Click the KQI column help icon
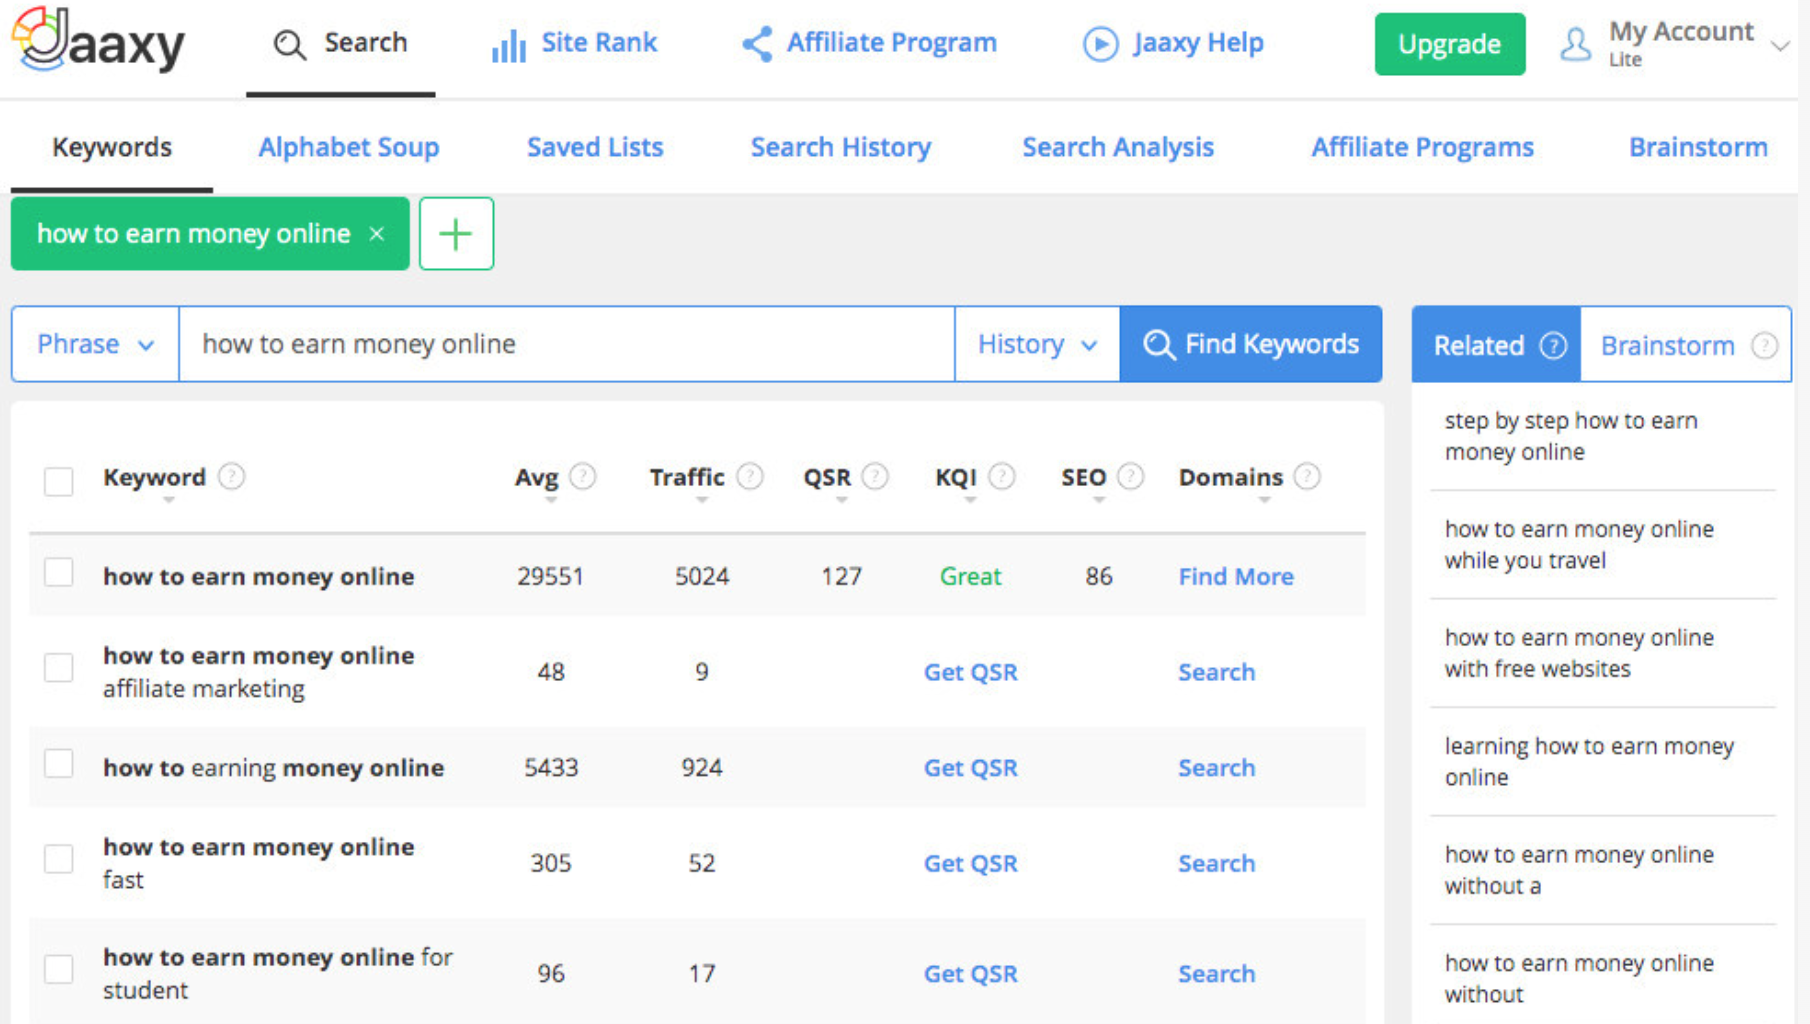The image size is (1810, 1024). [1002, 477]
